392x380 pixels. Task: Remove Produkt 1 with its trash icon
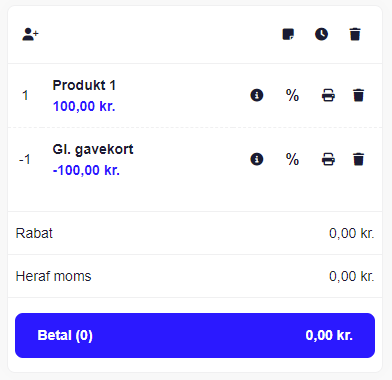pos(358,95)
